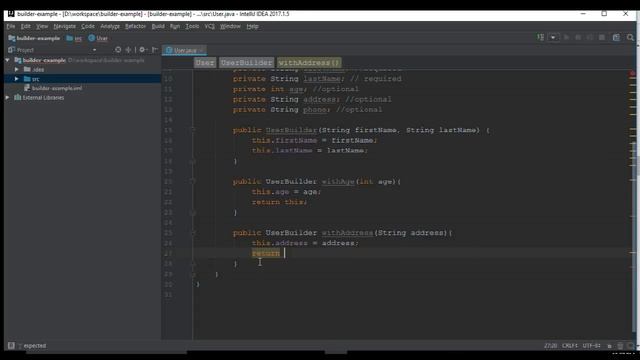
Task: Open the run configuration dropdown
Action: click(x=553, y=38)
